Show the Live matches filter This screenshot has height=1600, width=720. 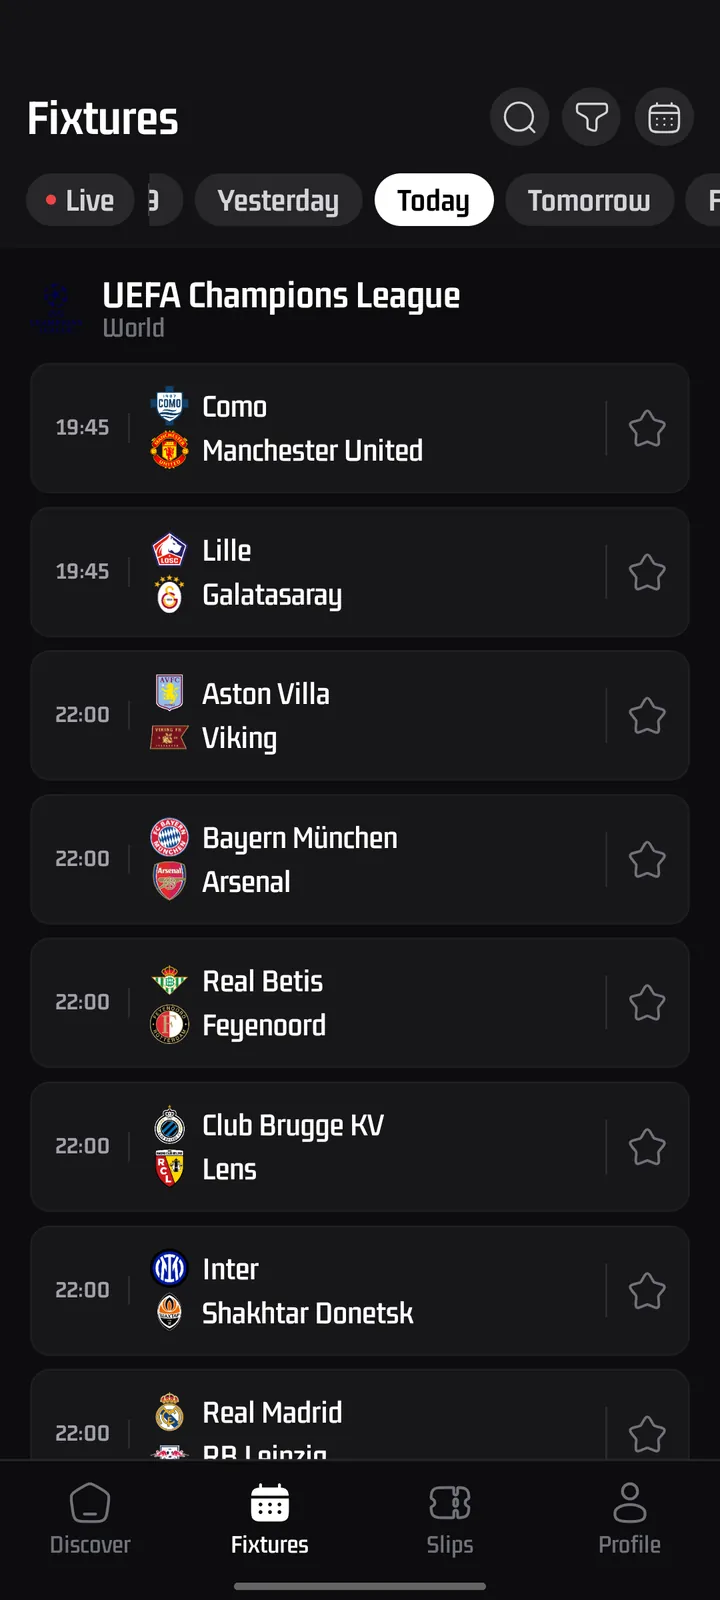80,200
